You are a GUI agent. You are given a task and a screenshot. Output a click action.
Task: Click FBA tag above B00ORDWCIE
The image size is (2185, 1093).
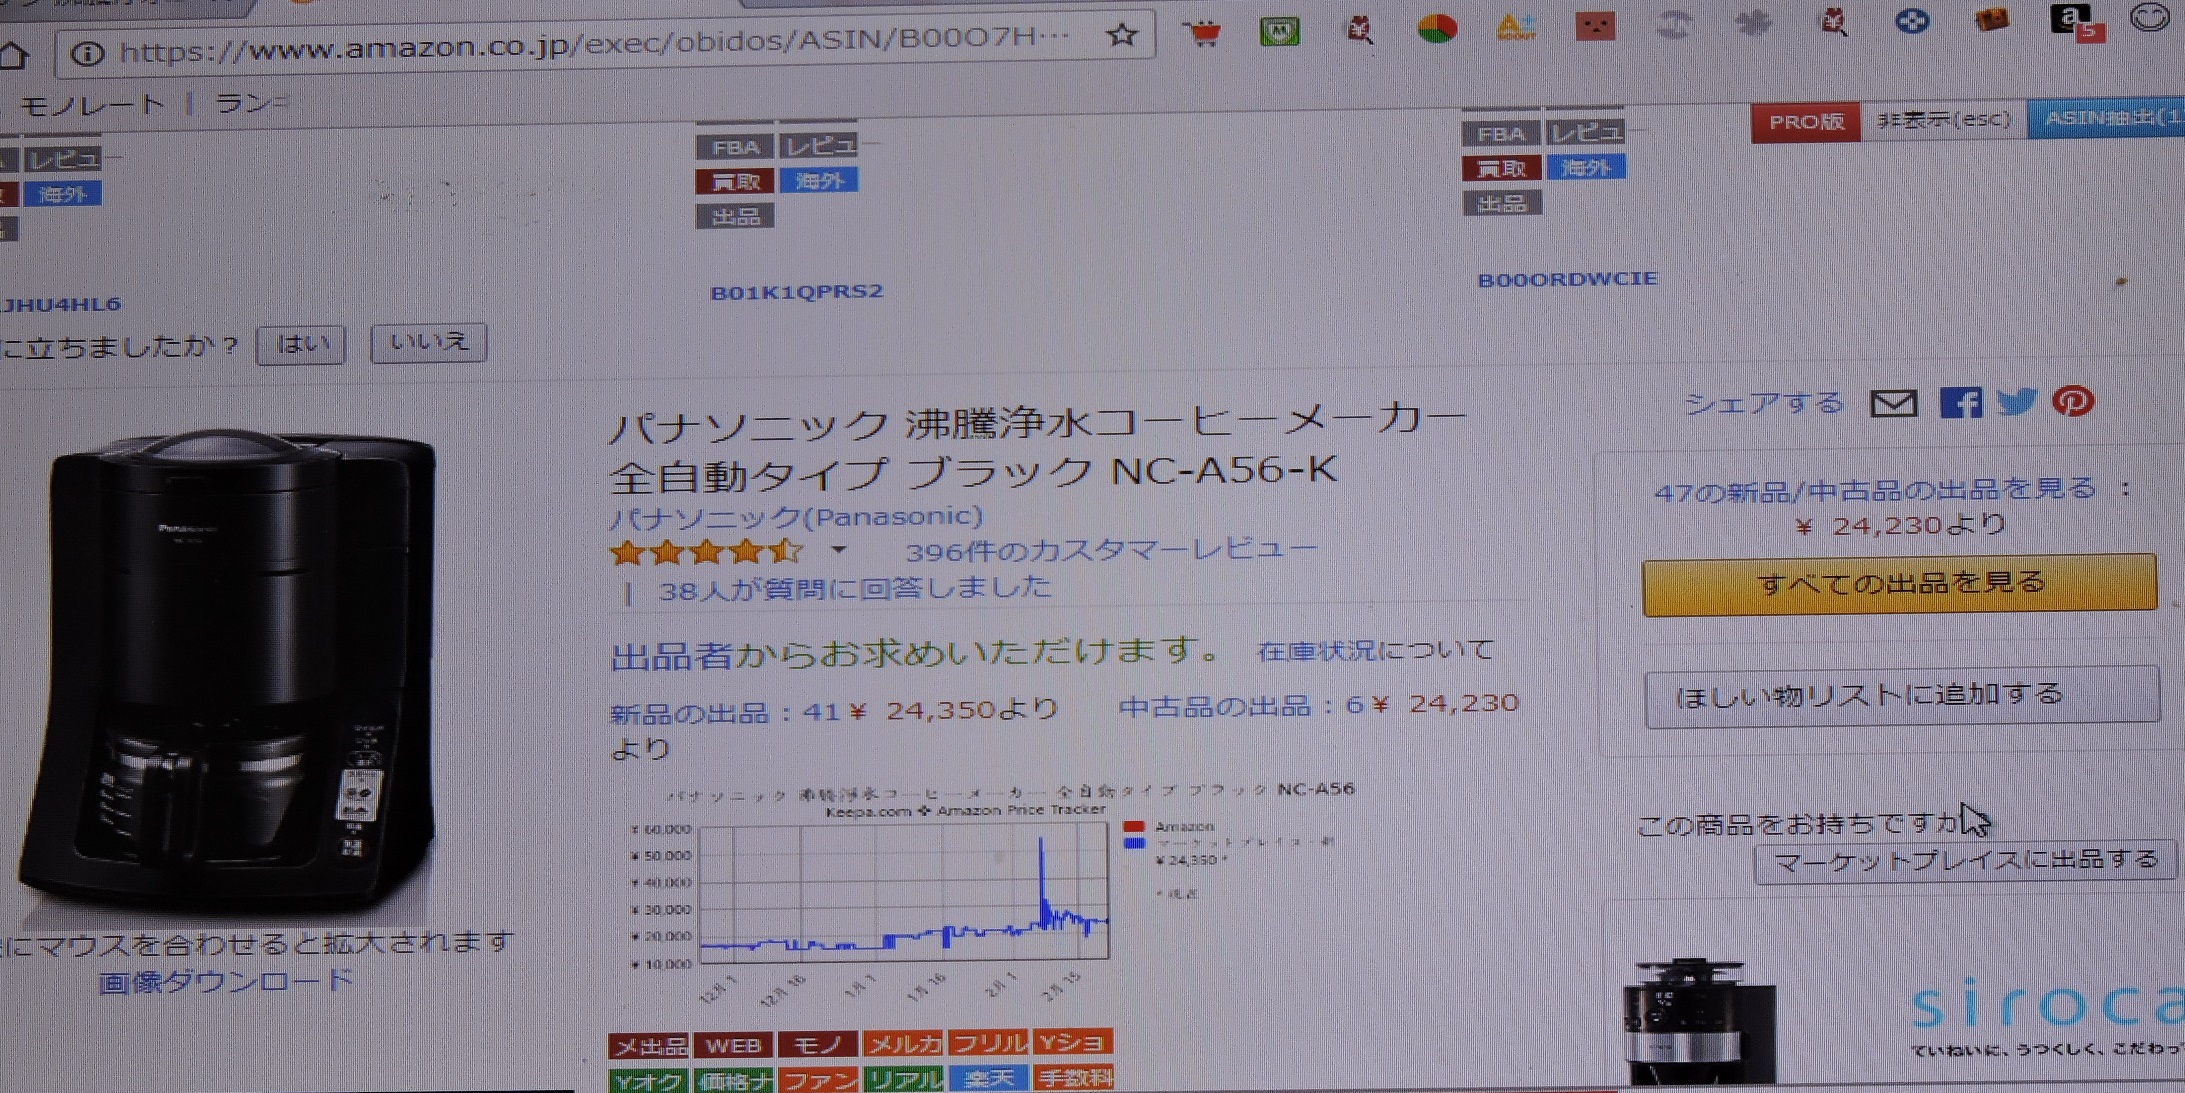1501,134
